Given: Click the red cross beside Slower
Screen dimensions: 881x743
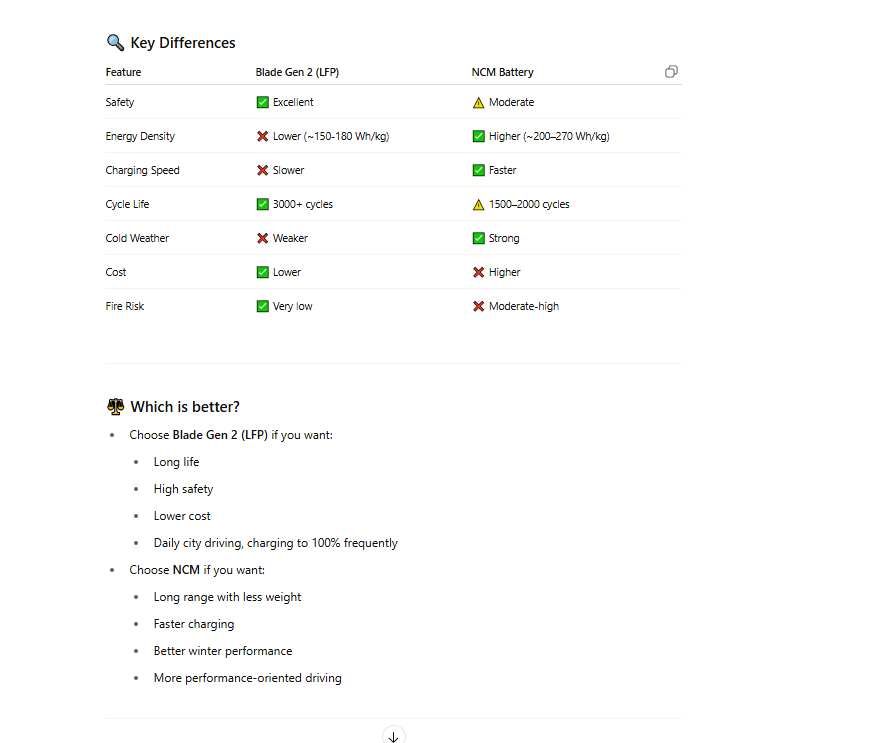Looking at the screenshot, I should [x=263, y=170].
